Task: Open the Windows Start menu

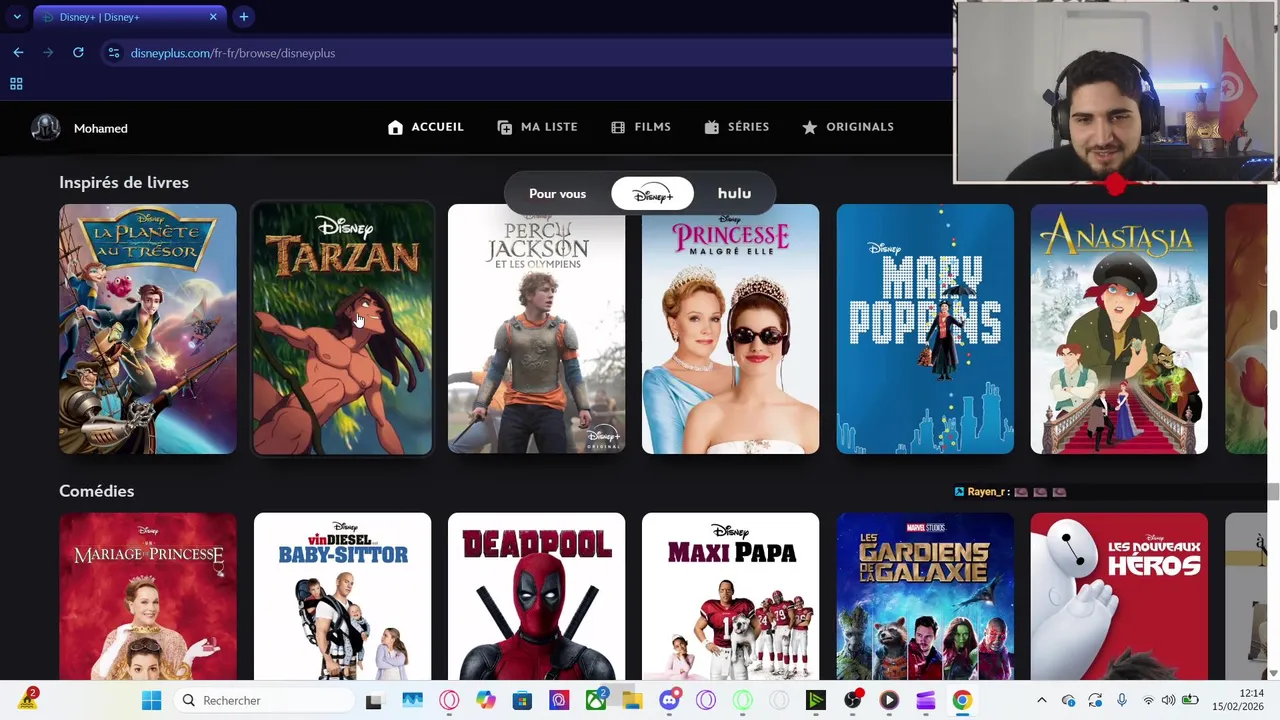Action: coord(152,701)
